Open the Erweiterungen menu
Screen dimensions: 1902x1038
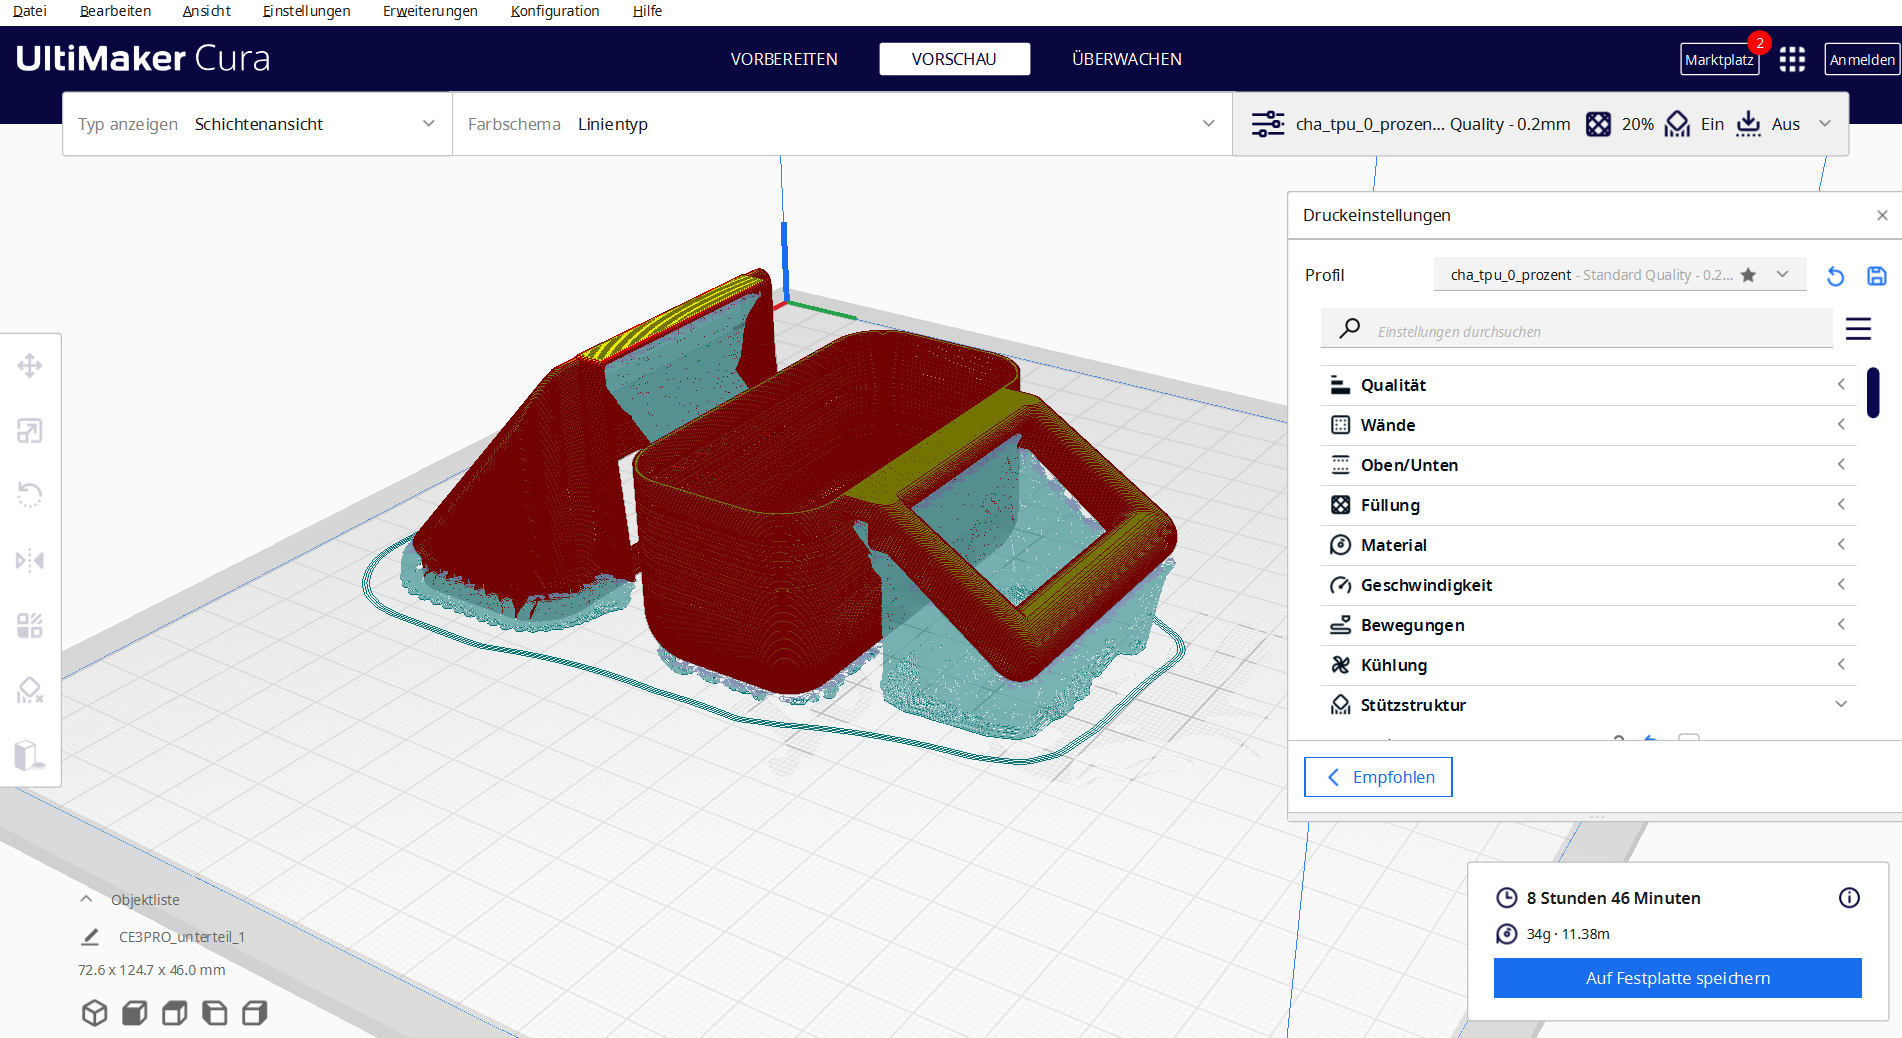coord(431,11)
